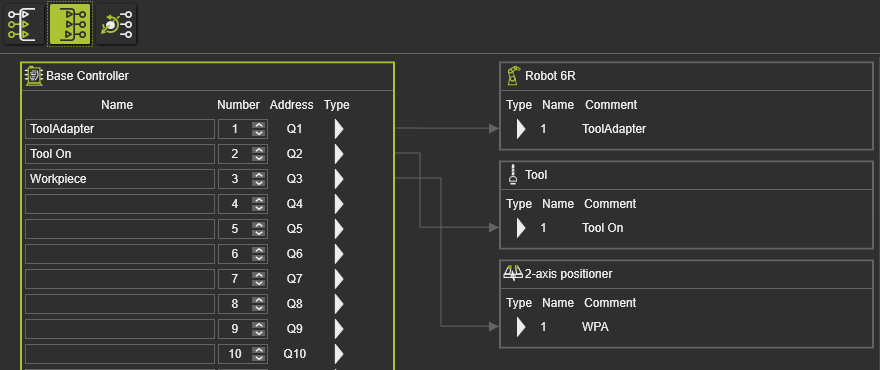Click the Tool panel title
Viewport: 880px width, 370px height.
click(536, 175)
